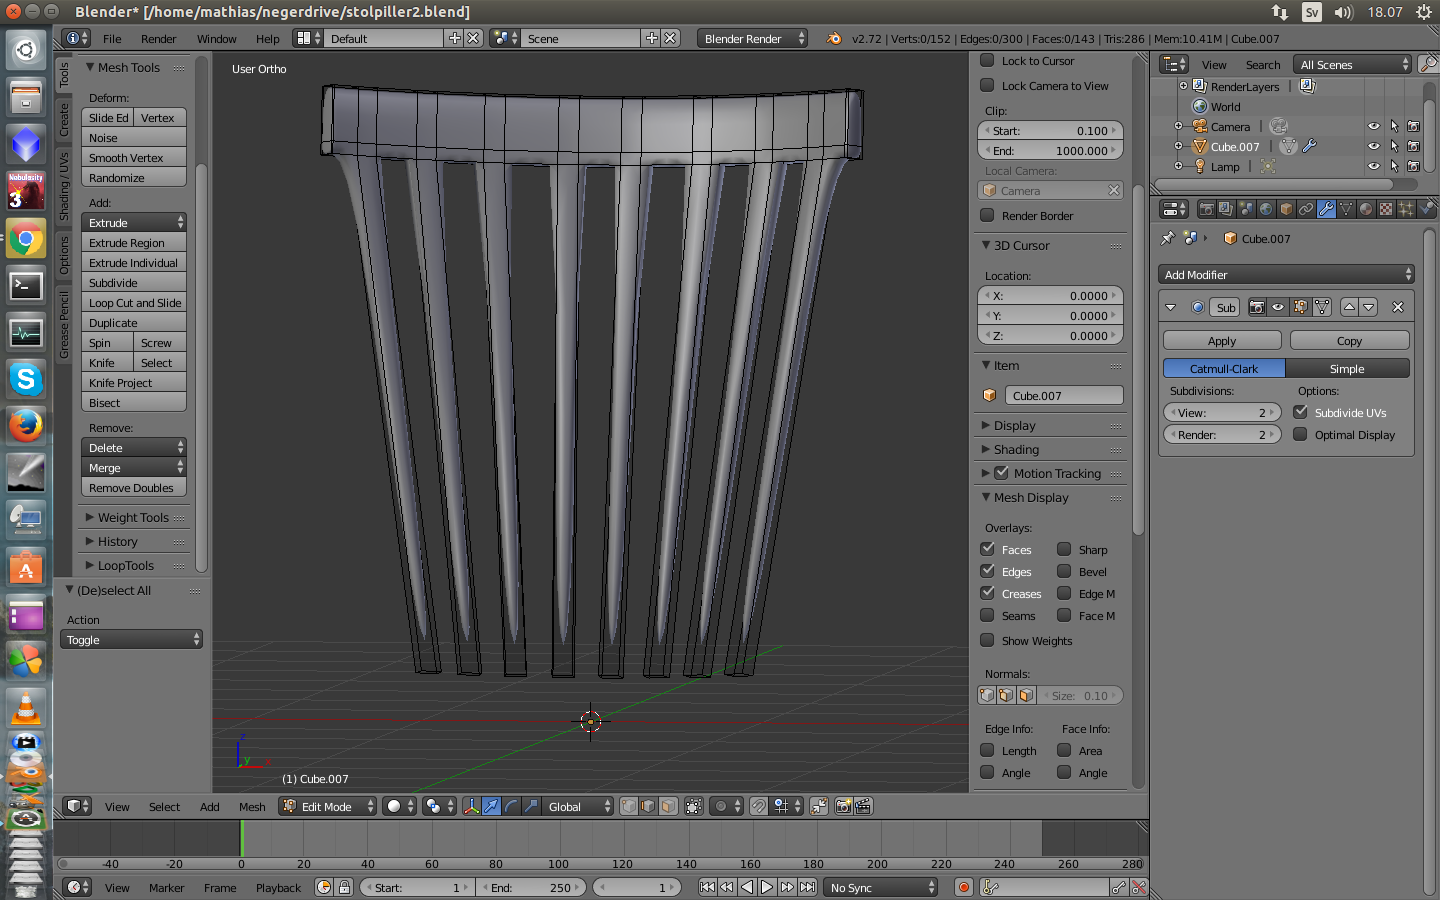The height and width of the screenshot is (900, 1440).
Task: Click the record auto-keyframe button
Action: tap(964, 887)
